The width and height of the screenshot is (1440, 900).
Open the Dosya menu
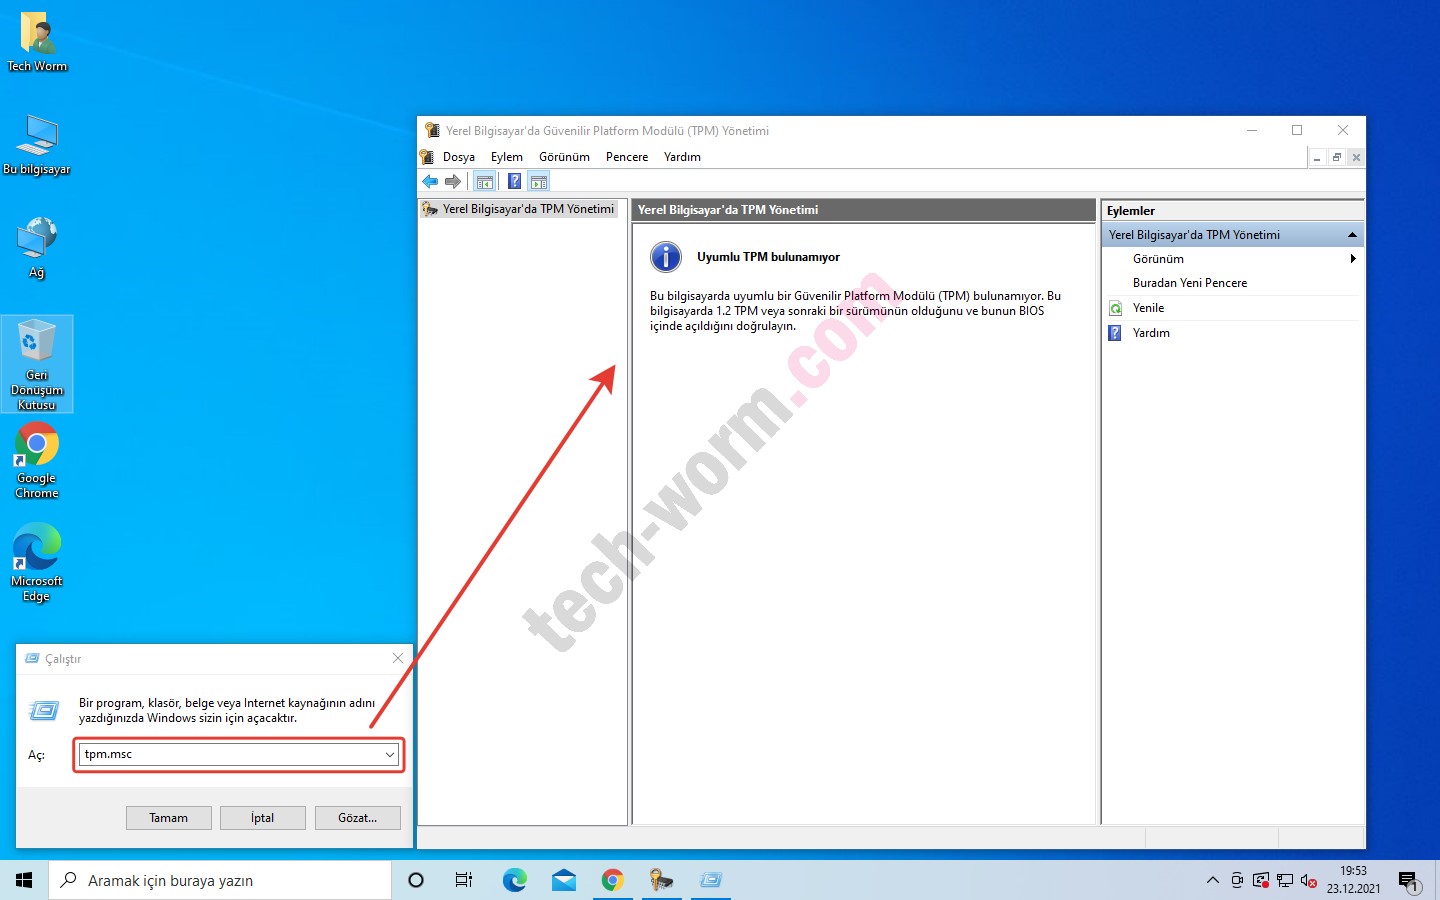(x=458, y=157)
